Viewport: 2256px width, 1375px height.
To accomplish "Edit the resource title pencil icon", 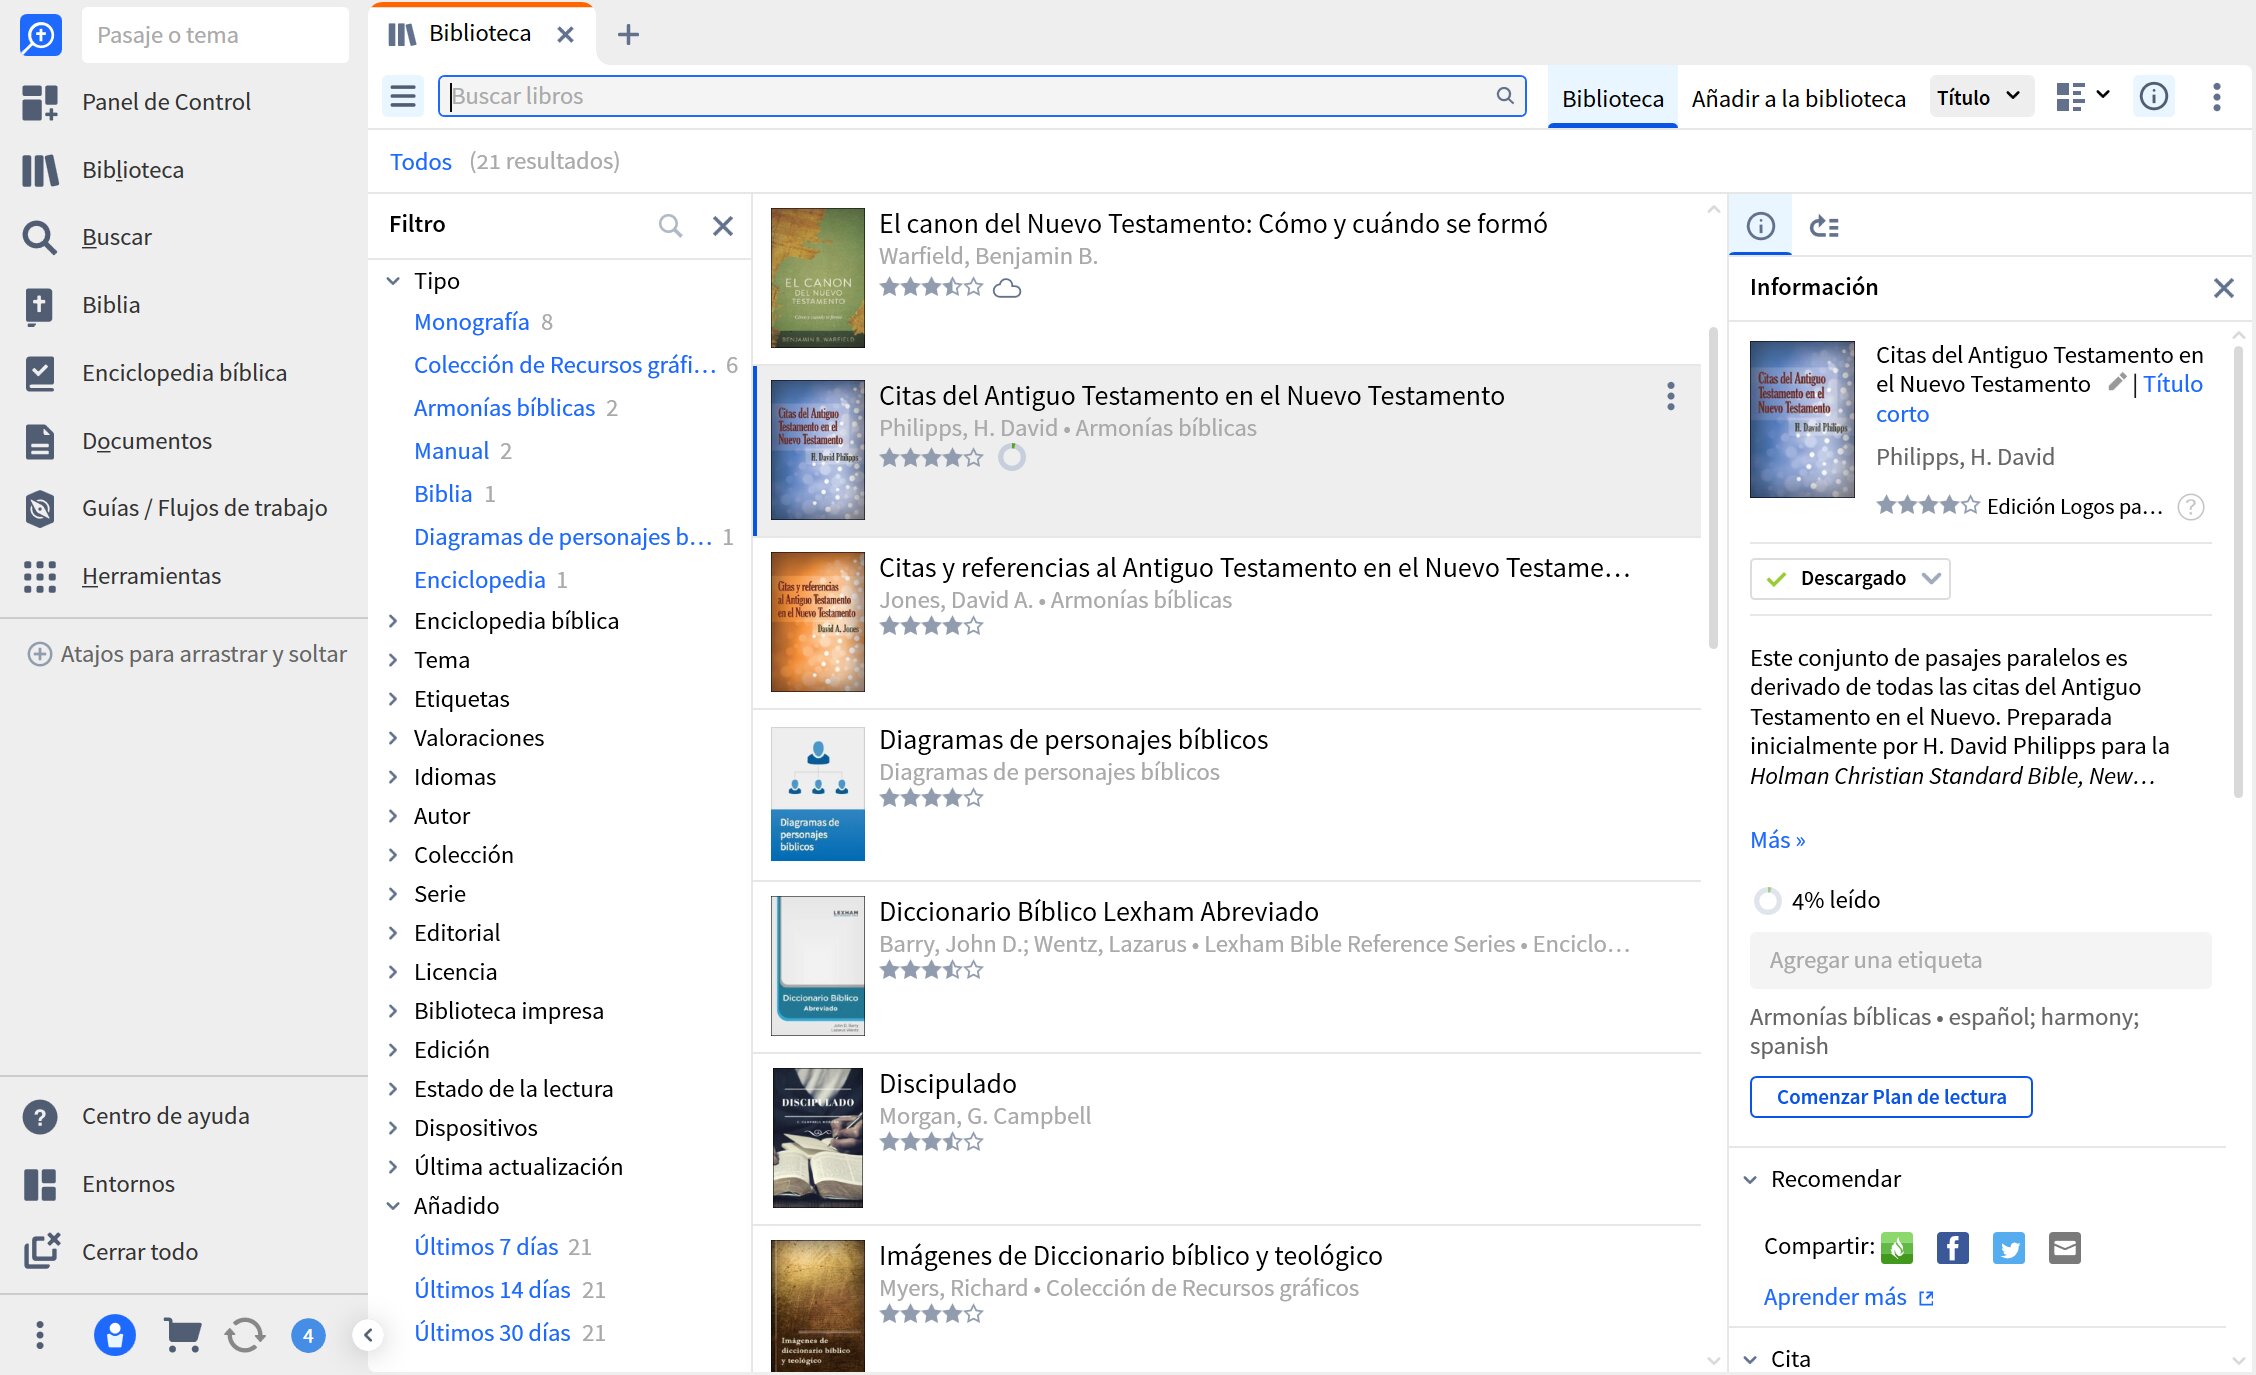I will (2116, 383).
